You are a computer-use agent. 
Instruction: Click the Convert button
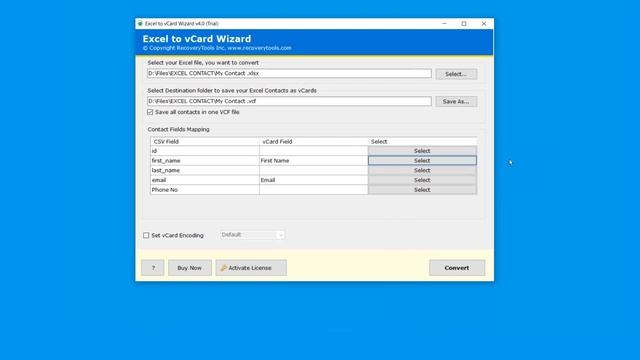[x=457, y=268]
